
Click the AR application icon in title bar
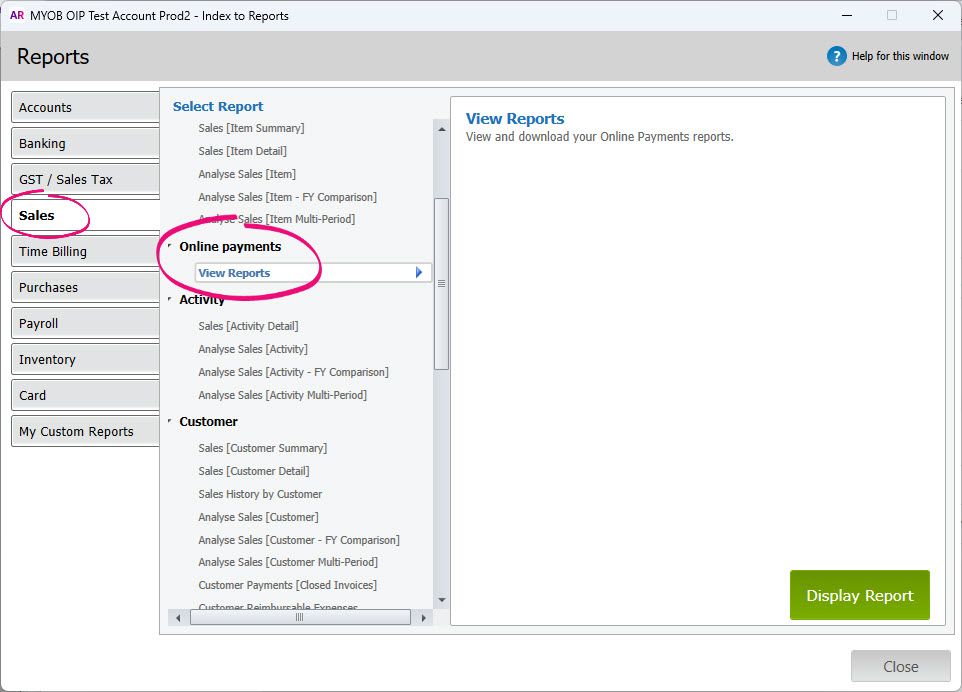click(16, 16)
